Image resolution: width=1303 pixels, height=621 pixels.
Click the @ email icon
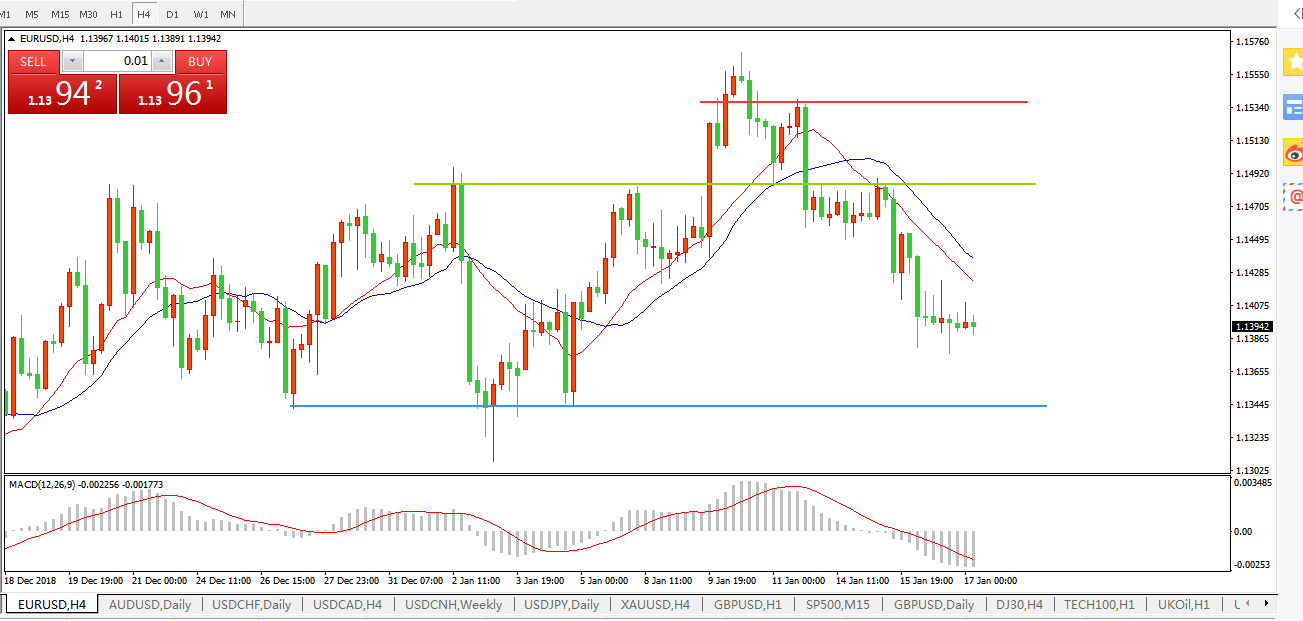click(1294, 196)
